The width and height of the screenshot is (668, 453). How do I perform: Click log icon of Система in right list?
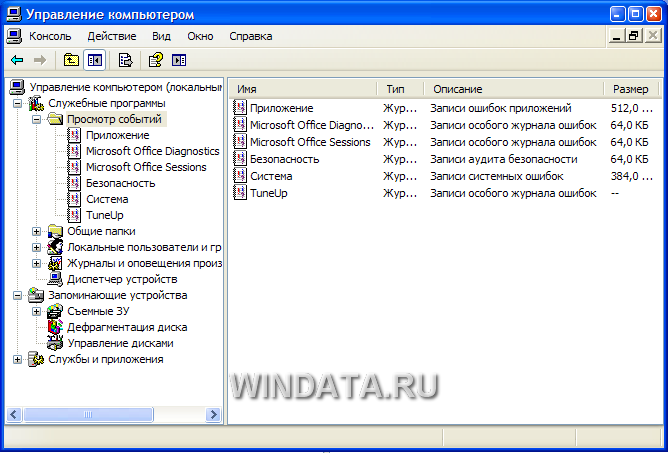(x=240, y=176)
